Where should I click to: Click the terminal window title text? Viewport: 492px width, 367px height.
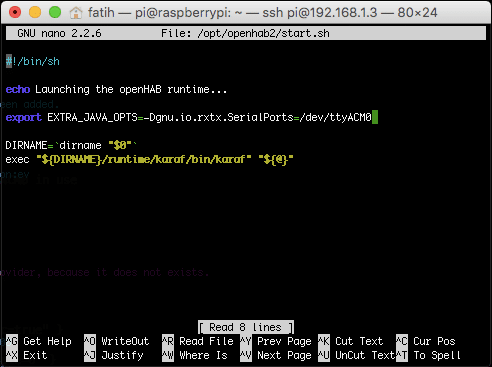click(262, 13)
